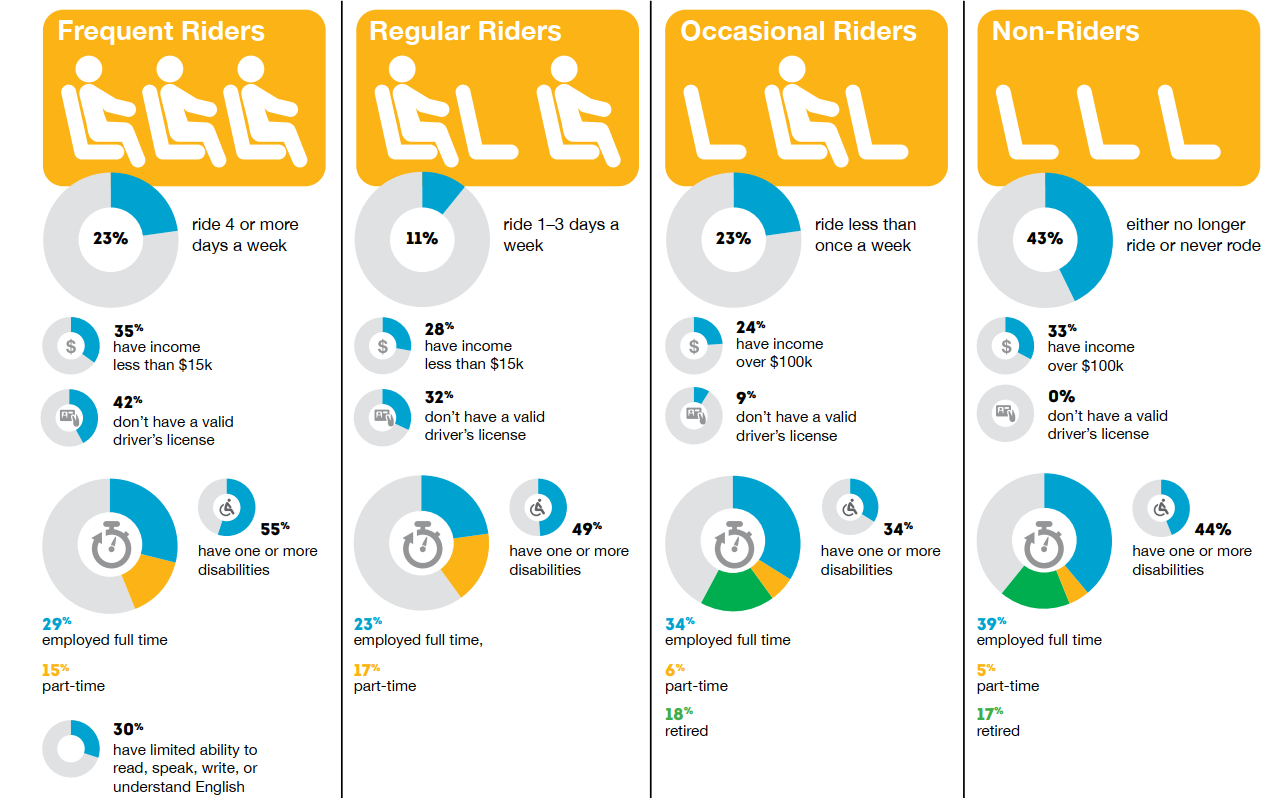This screenshot has height=798, width=1284.
Task: Click the "18% retired" label under Occasional Riders
Action: coord(686,722)
